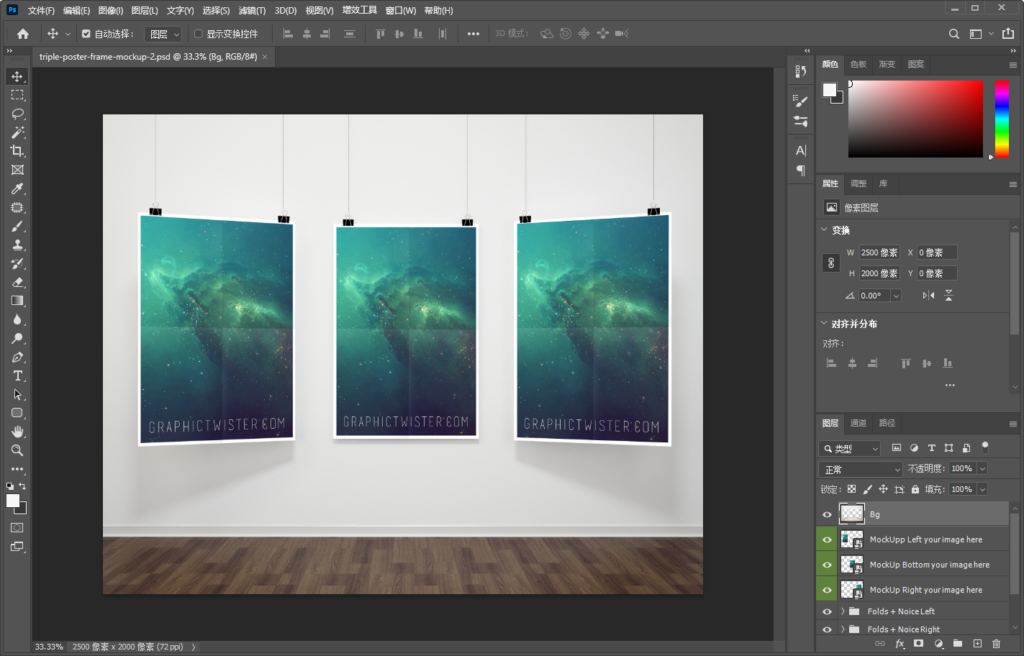Toggle the auto-select checkbox (自动选择)
Screen dimensions: 1024x656
point(86,34)
